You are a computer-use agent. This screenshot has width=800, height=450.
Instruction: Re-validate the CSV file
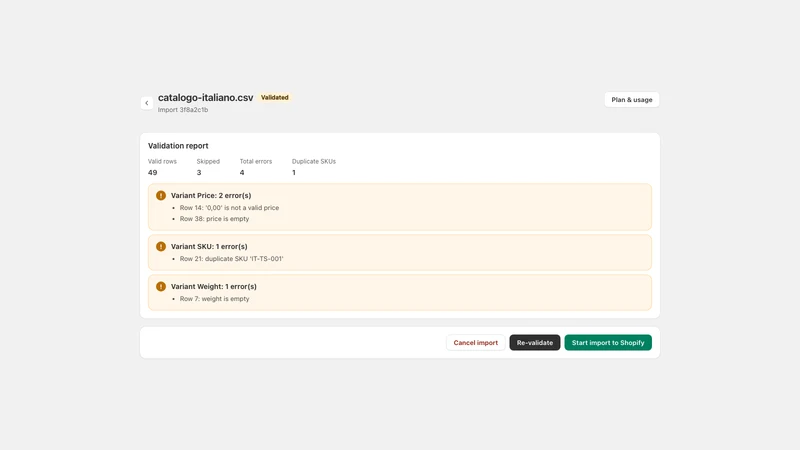tap(535, 342)
